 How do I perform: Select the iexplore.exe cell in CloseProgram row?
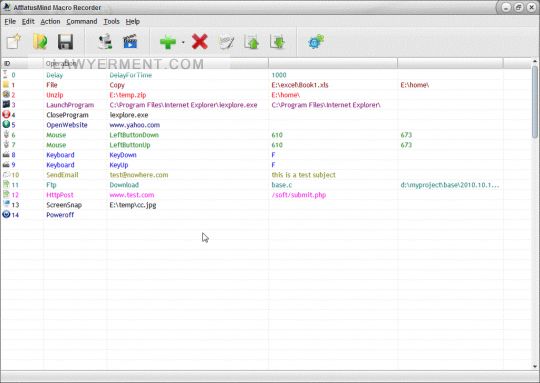click(129, 115)
